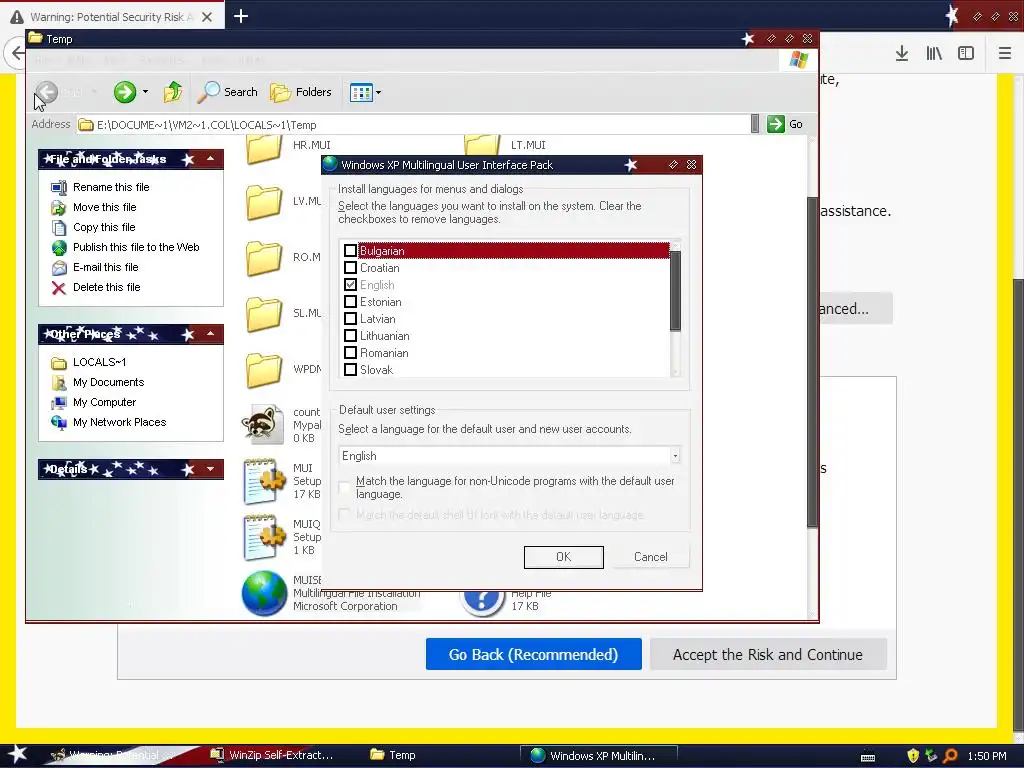The height and width of the screenshot is (768, 1024).
Task: Close the Warning: Potential Security Risk tab
Action: (x=207, y=17)
